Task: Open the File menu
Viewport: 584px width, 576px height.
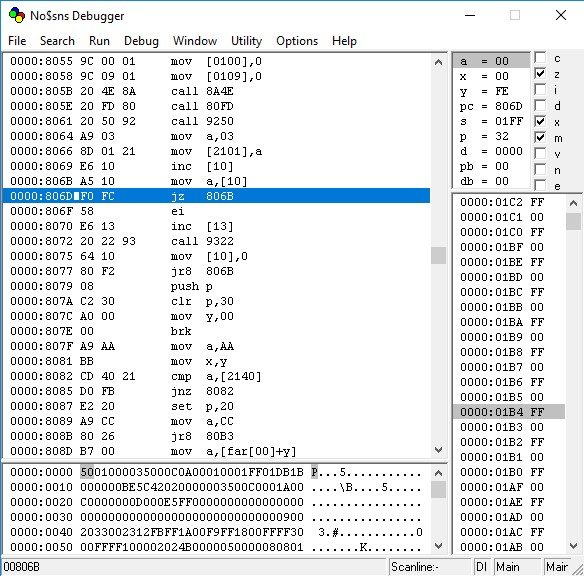Action: pyautogui.click(x=17, y=41)
